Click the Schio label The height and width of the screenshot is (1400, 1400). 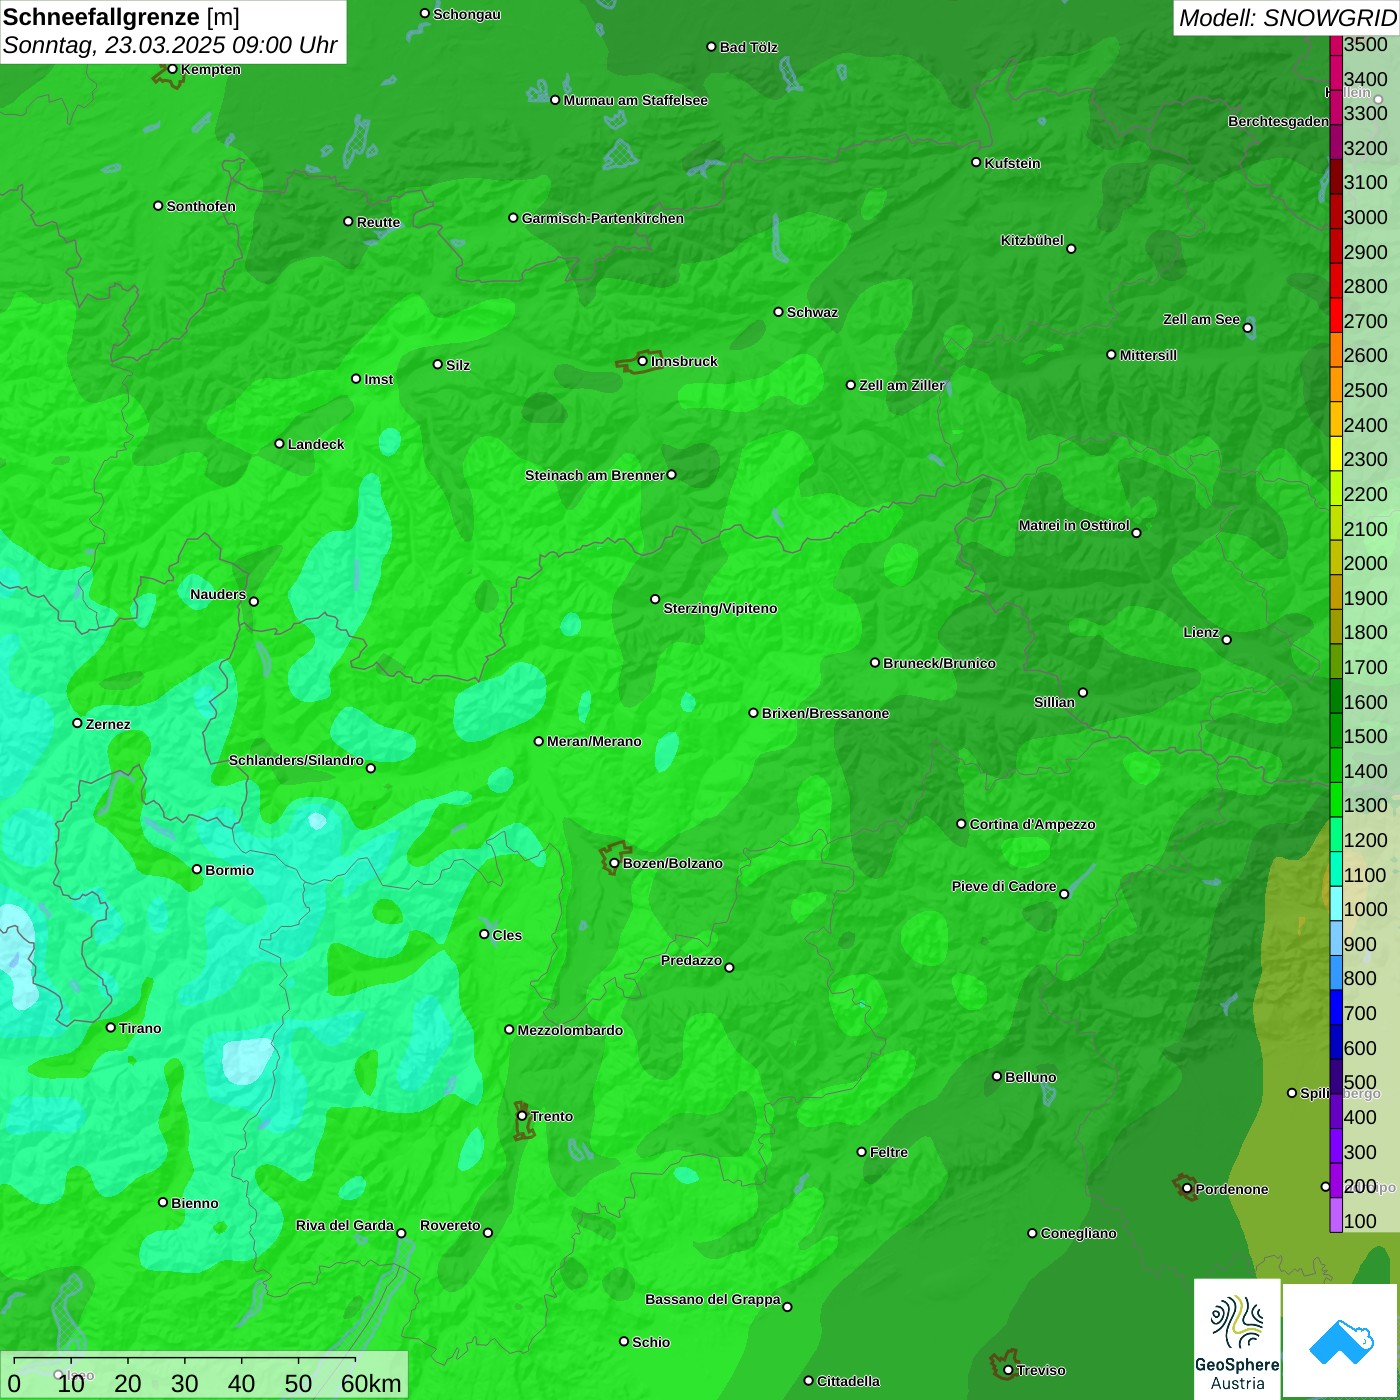pos(651,1342)
